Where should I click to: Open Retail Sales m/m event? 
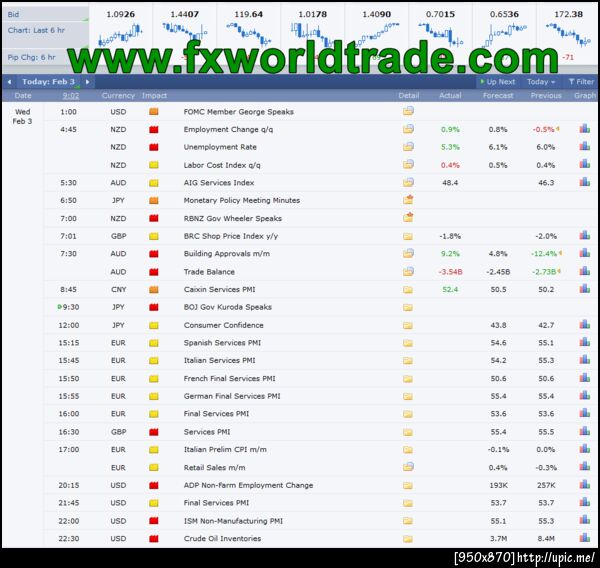pyautogui.click(x=214, y=467)
